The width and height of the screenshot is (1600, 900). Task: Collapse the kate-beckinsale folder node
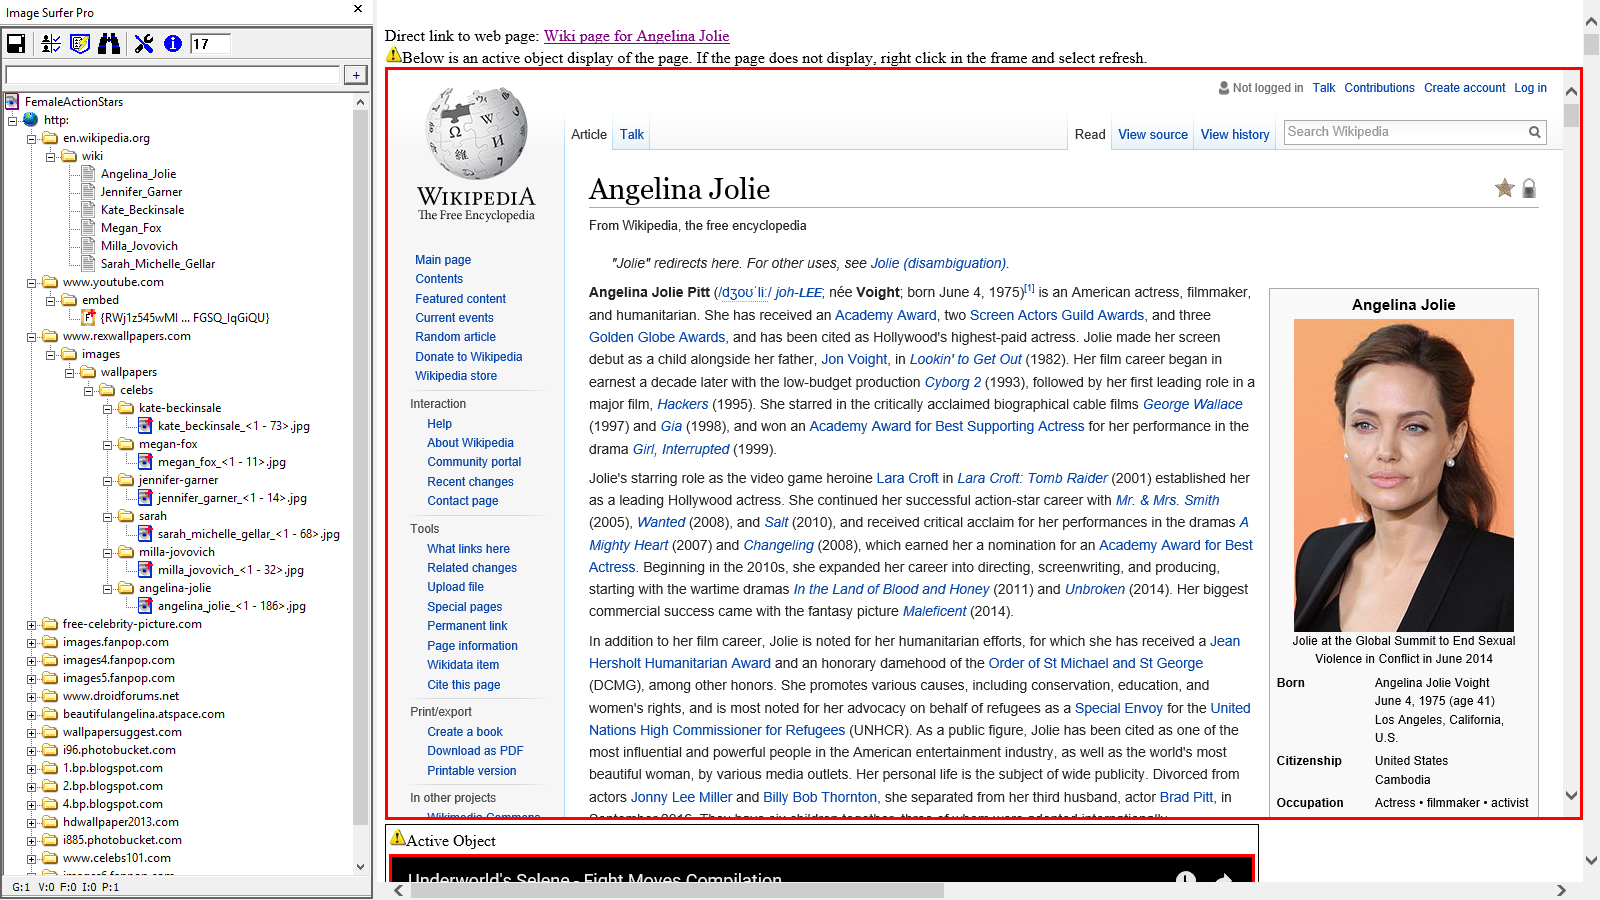point(107,408)
